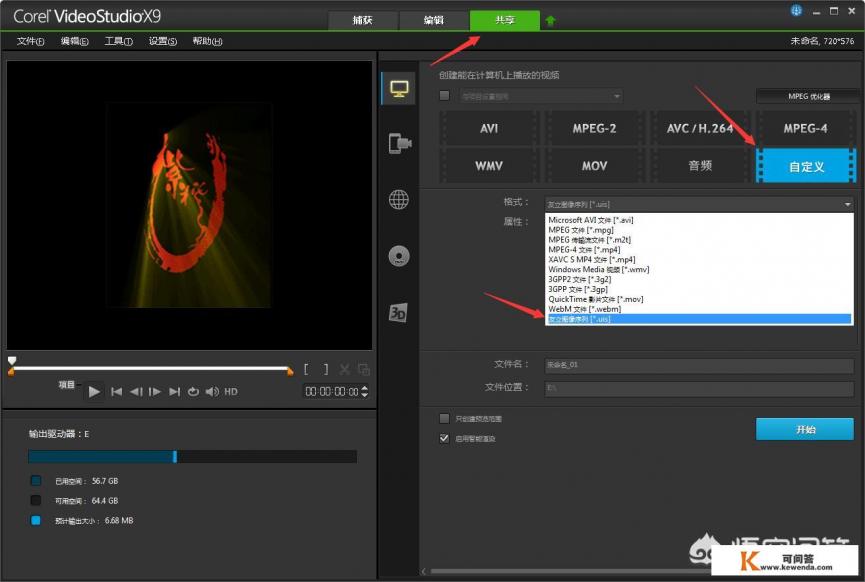Check the create preview range only box
The width and height of the screenshot is (865, 582).
tap(445, 418)
